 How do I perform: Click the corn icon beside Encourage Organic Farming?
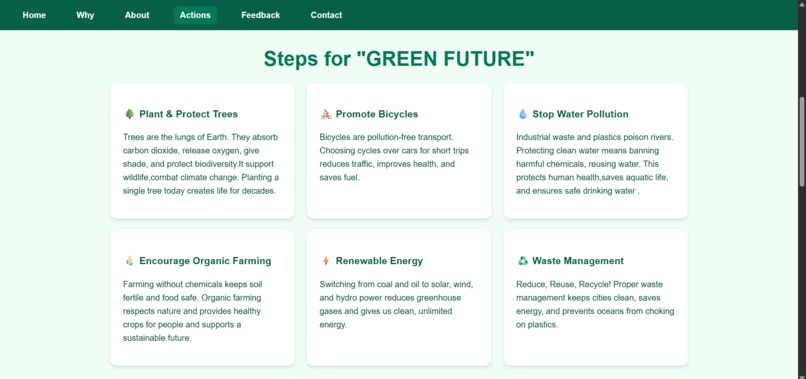[129, 261]
